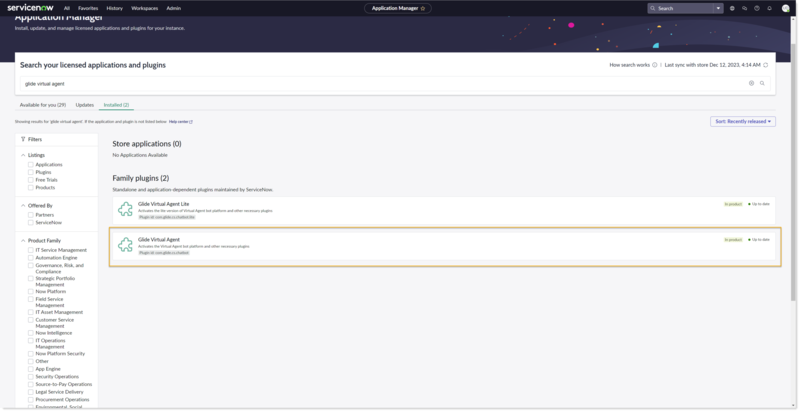The height and width of the screenshot is (412, 800).
Task: Click the globe scope icon in header
Action: (x=732, y=8)
